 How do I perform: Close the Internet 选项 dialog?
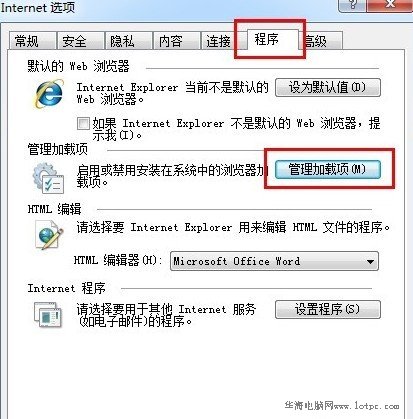[390, 5]
